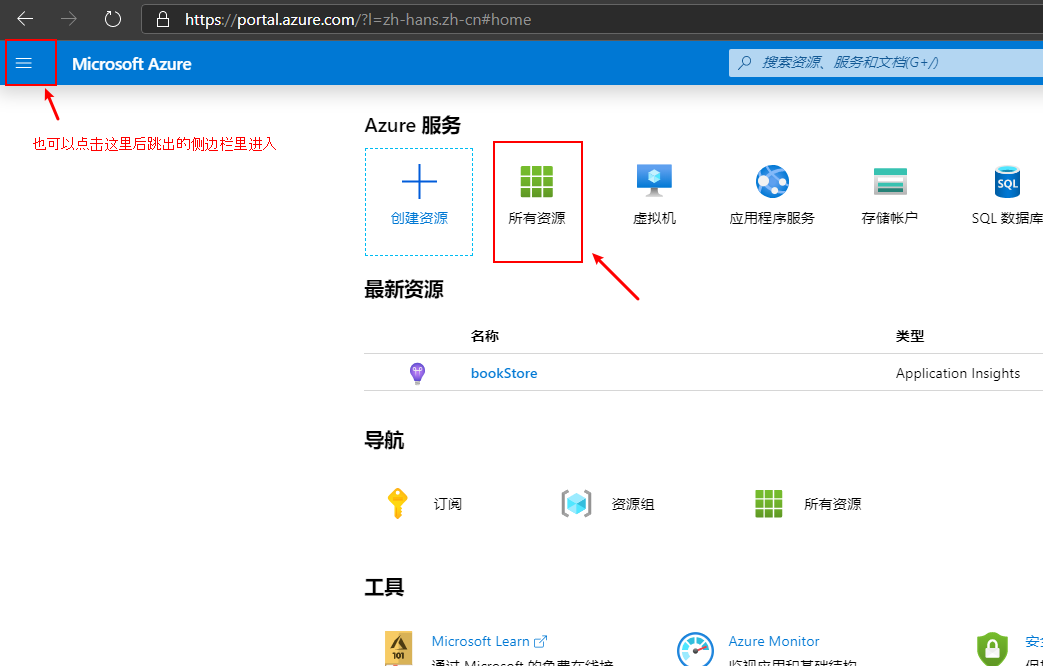Open 所有资源 grid icon under 导航
Image resolution: width=1043 pixels, height=666 pixels.
coord(769,504)
